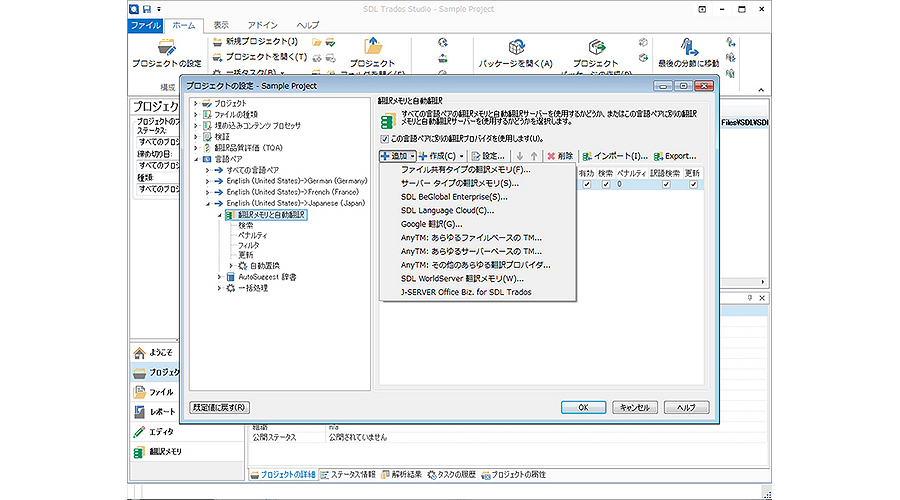Choose SDL BeGlobal Enterprise menu item

[477, 197]
